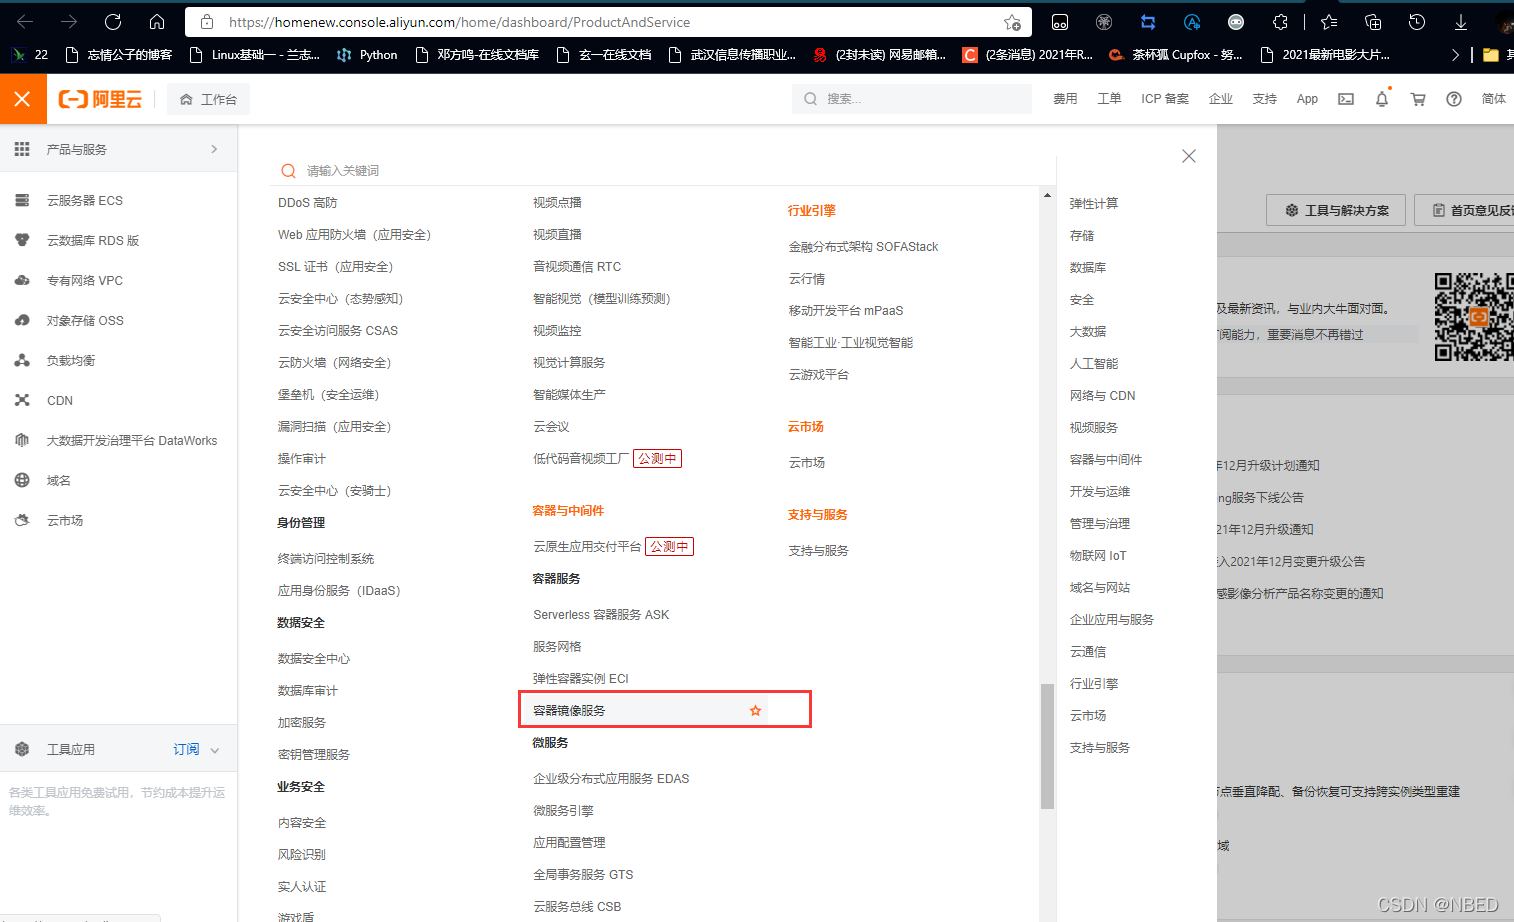Open the 工单 menu
The height and width of the screenshot is (922, 1514).
pos(1109,99)
